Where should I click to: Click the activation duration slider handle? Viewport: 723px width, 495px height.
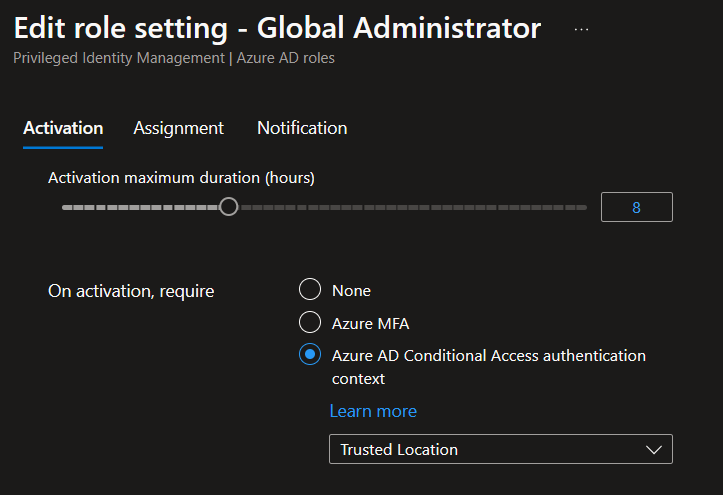[x=229, y=206]
